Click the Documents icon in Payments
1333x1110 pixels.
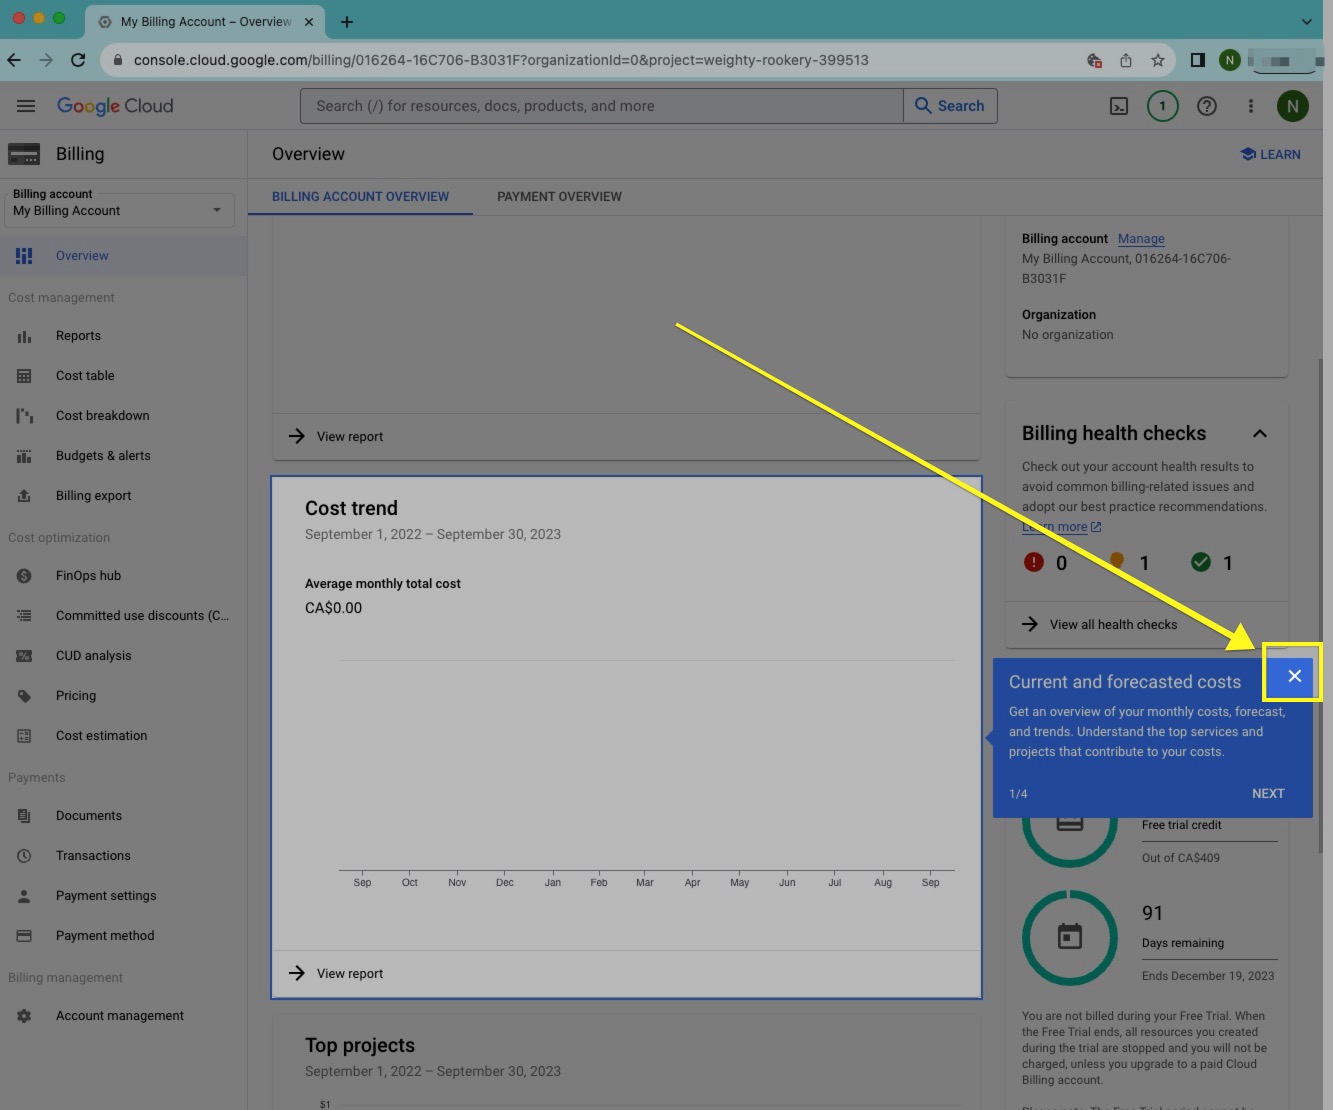point(24,816)
